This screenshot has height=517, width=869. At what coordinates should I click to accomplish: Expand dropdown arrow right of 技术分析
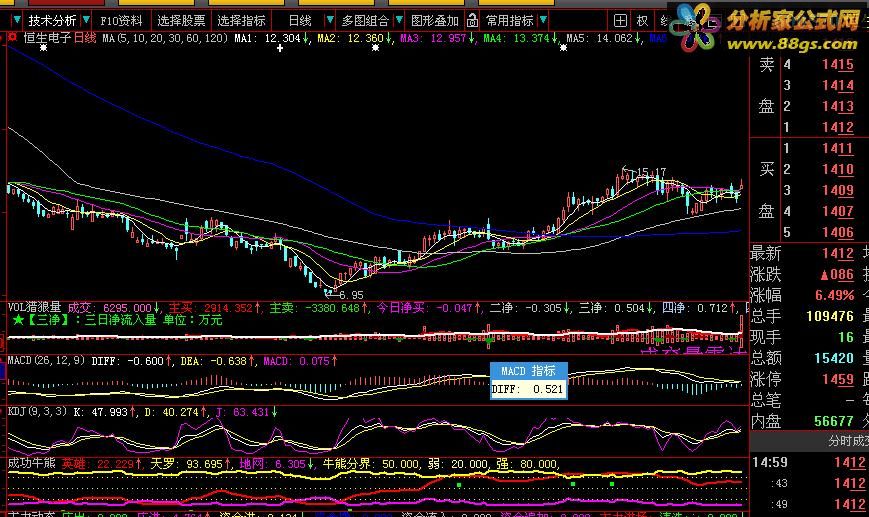86,21
